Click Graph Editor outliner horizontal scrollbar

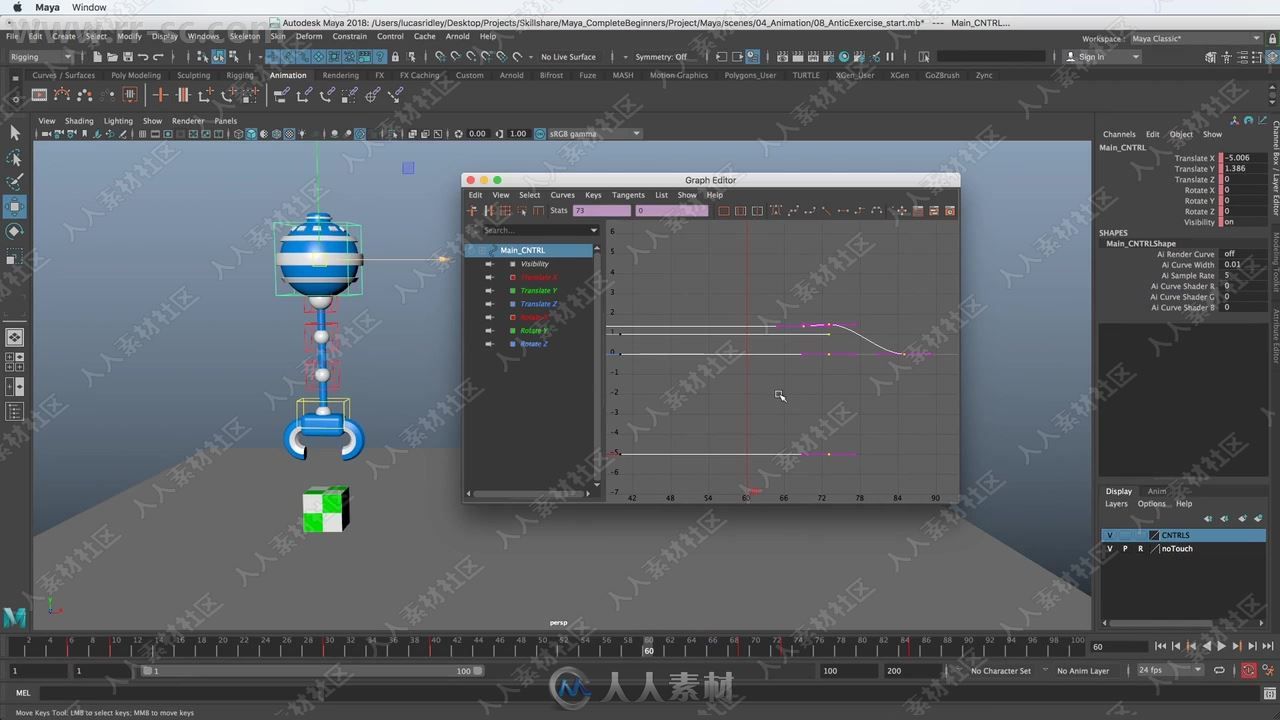click(530, 493)
